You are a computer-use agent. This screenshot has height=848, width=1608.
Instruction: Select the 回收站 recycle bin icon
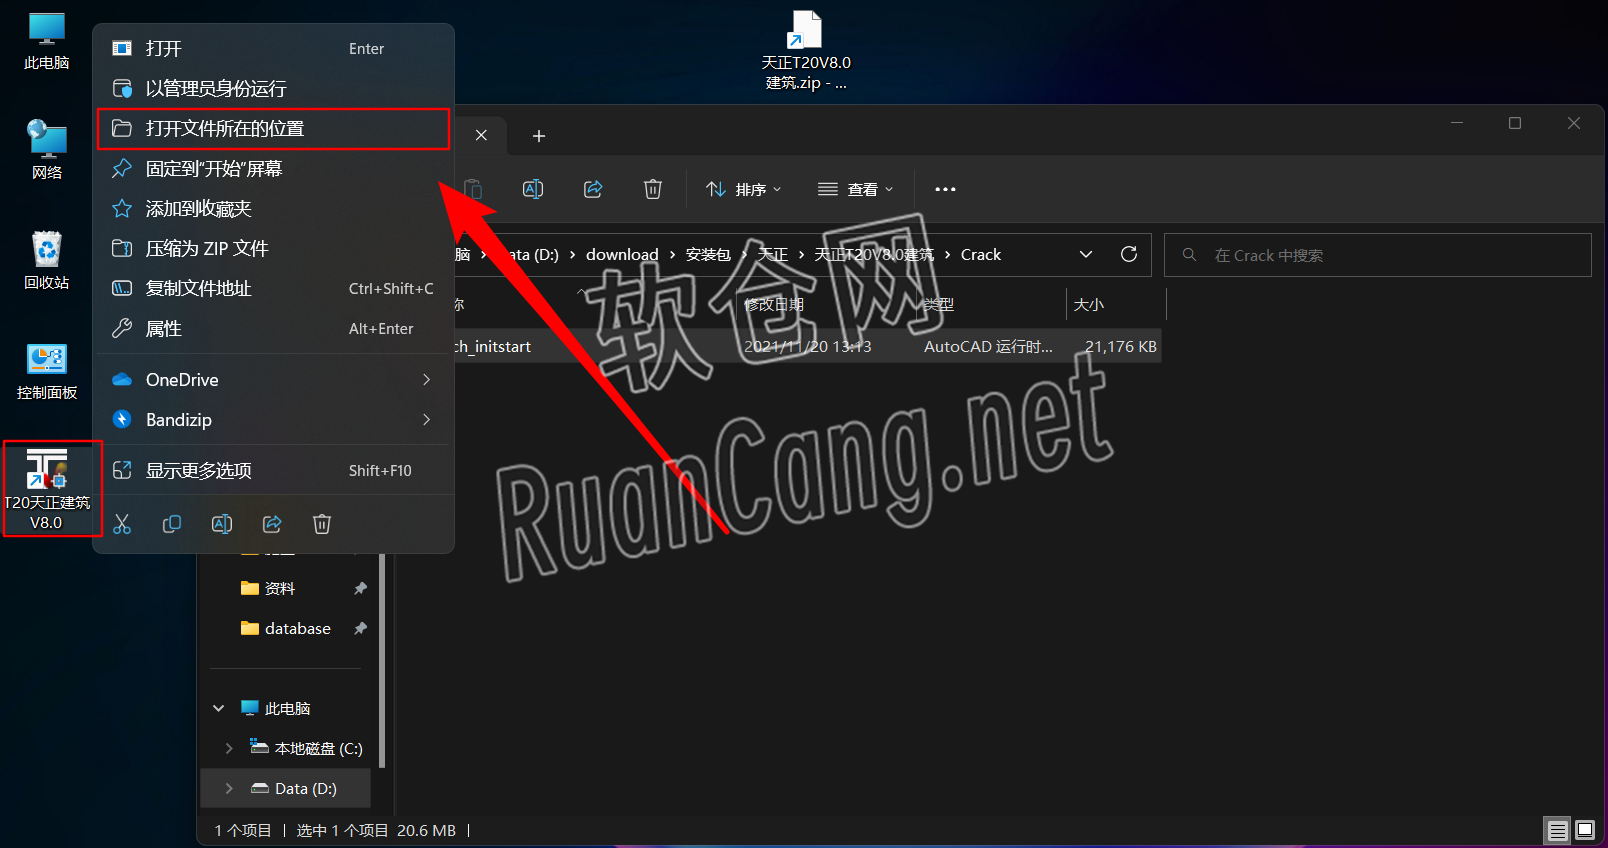click(47, 260)
